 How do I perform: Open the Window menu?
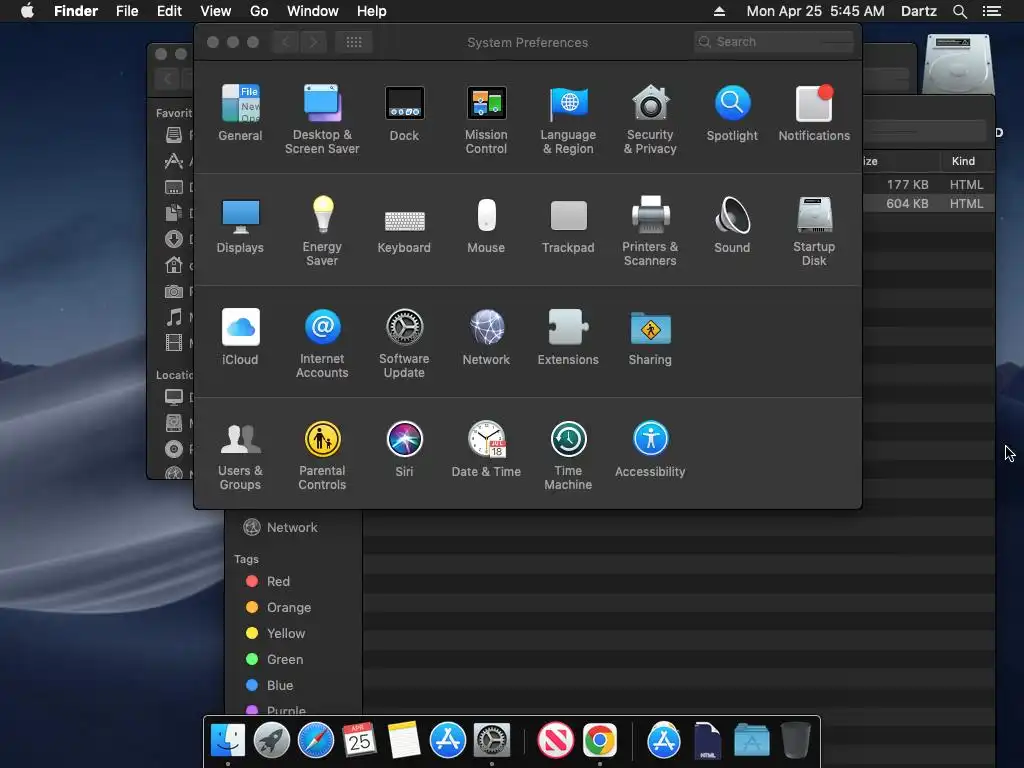(313, 11)
